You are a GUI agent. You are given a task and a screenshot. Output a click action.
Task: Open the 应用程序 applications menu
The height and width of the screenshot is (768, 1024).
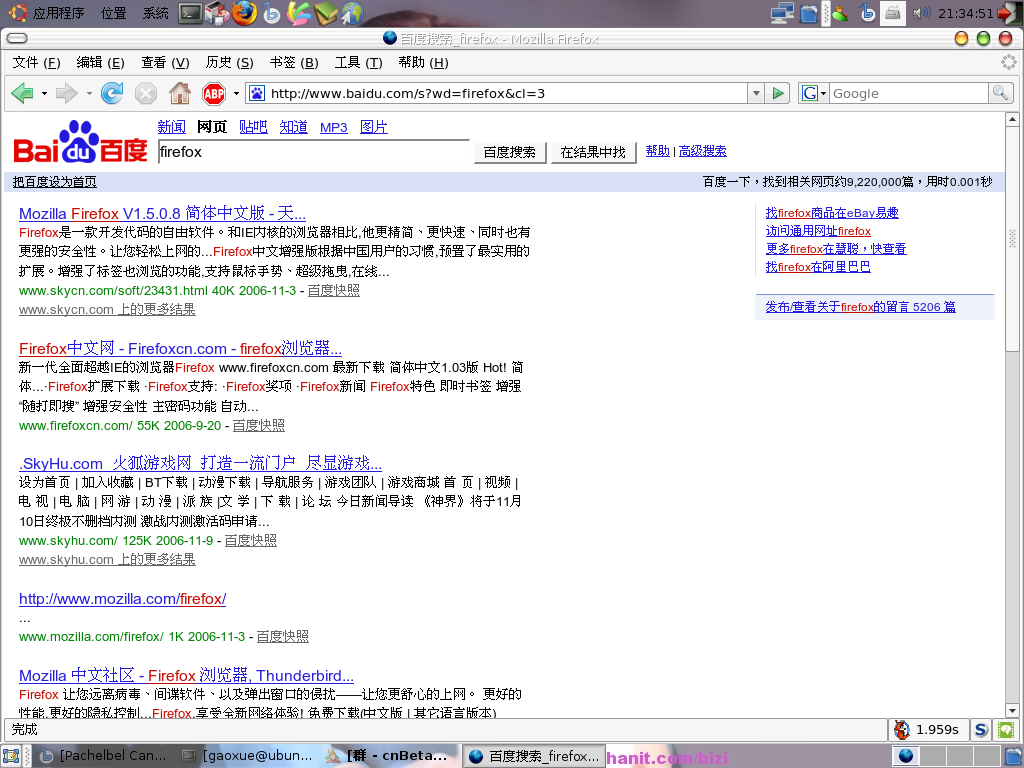pyautogui.click(x=58, y=13)
